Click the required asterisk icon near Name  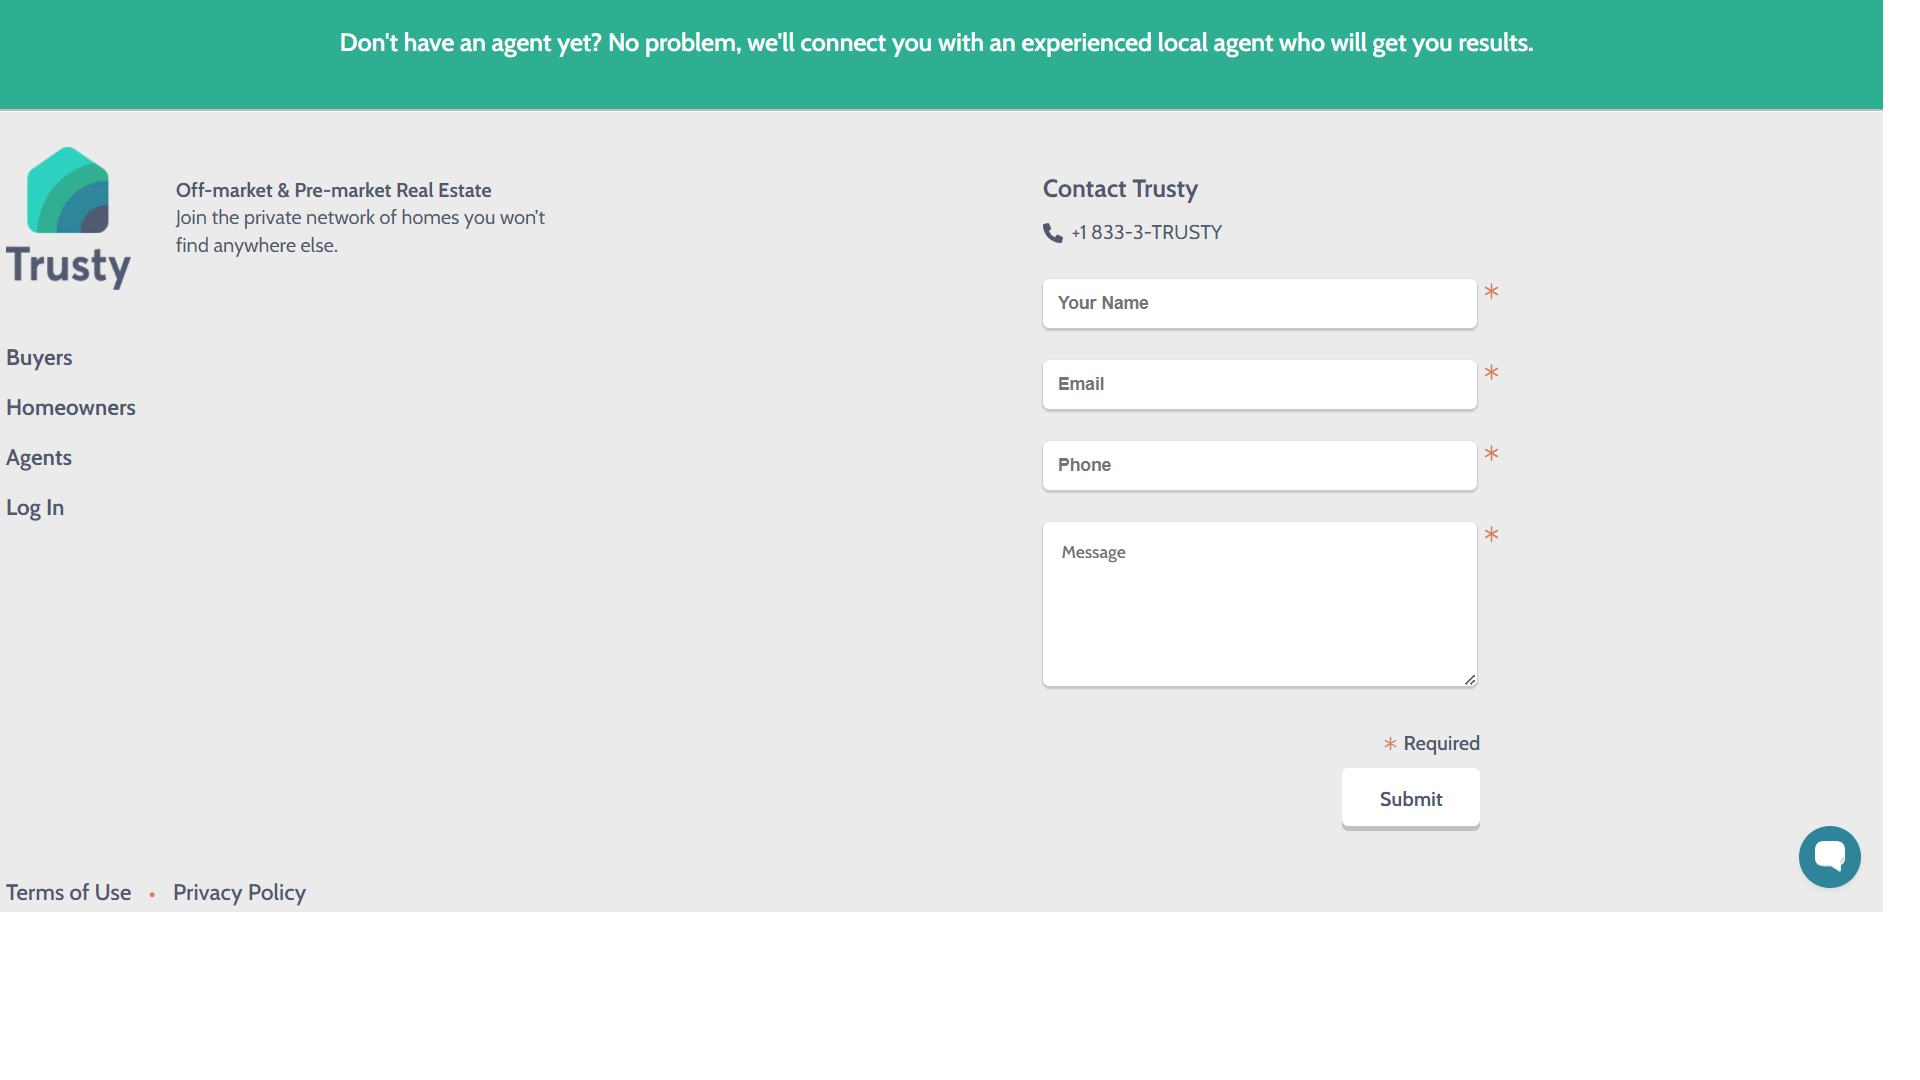(x=1491, y=291)
